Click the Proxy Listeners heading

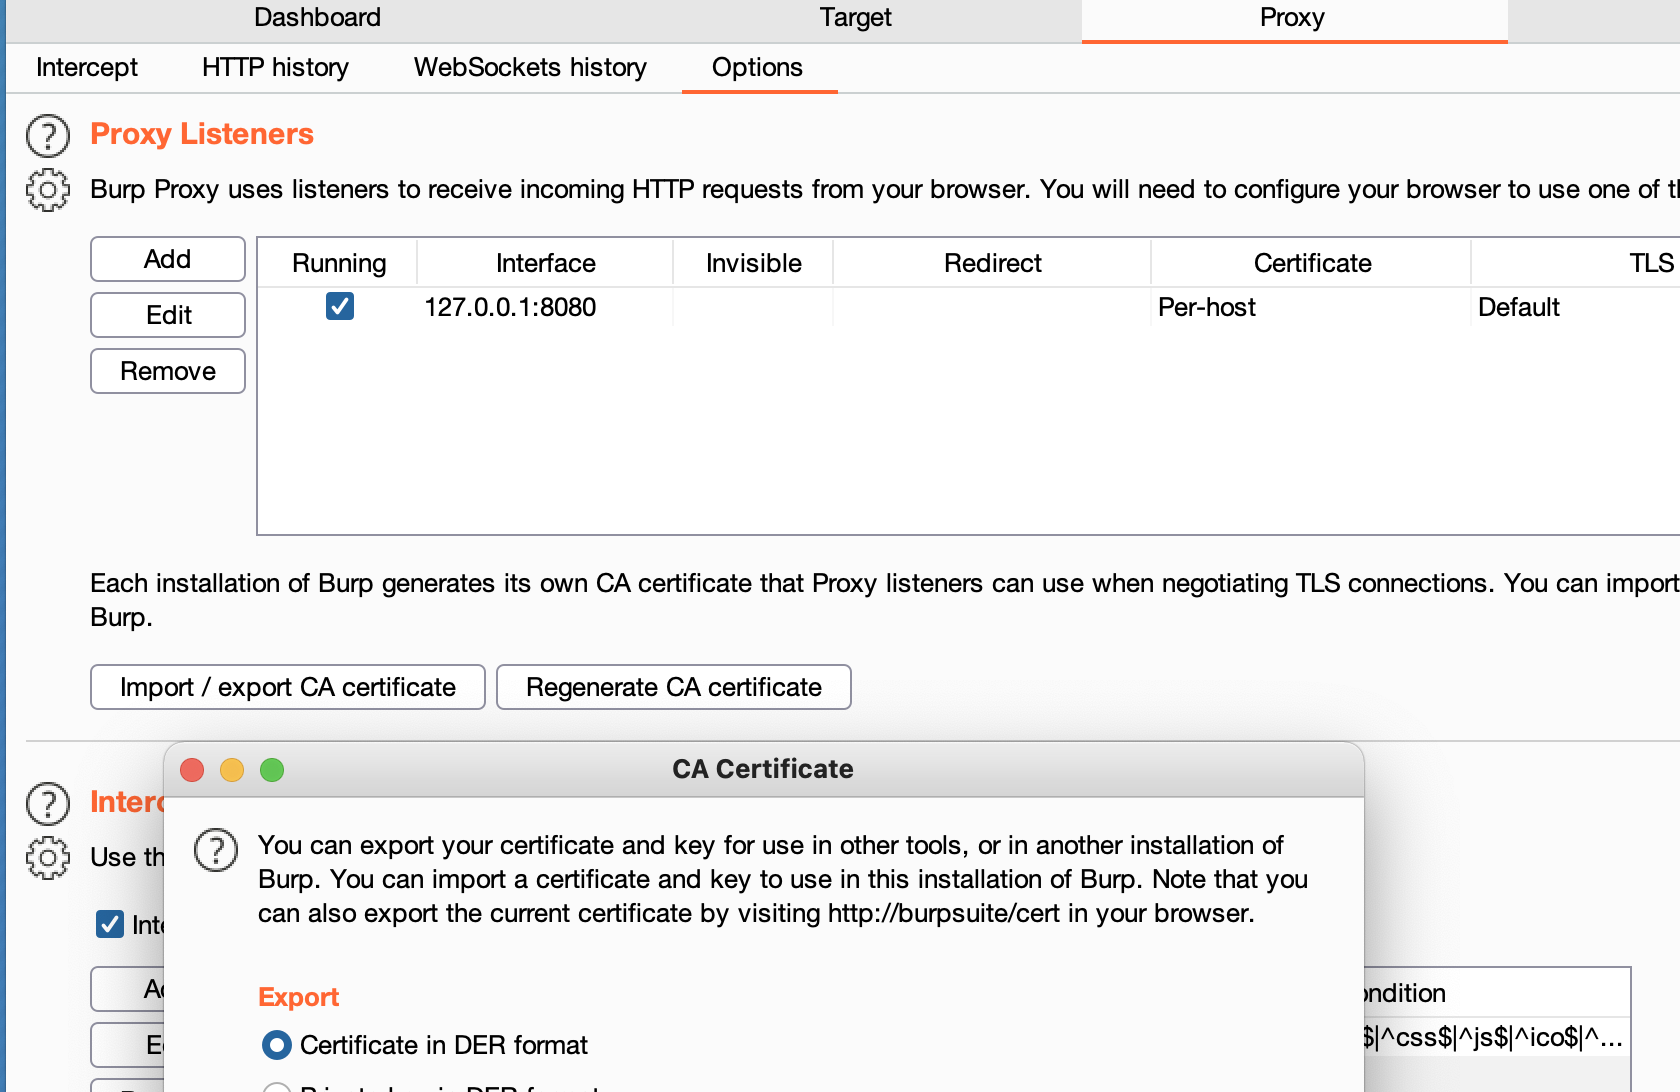(202, 134)
